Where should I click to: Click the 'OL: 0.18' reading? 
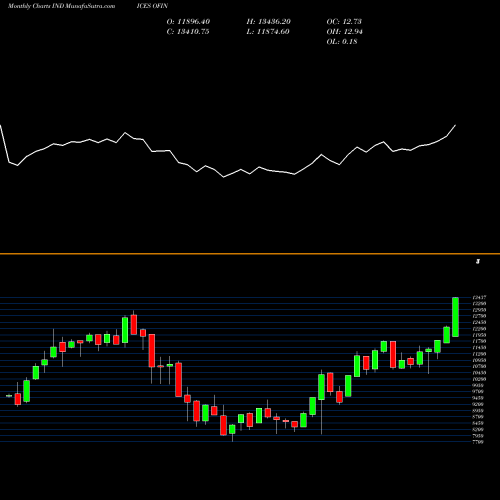[x=342, y=42]
